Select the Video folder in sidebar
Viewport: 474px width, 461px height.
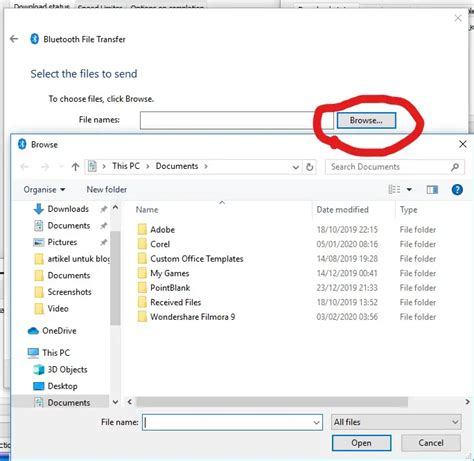tap(58, 309)
